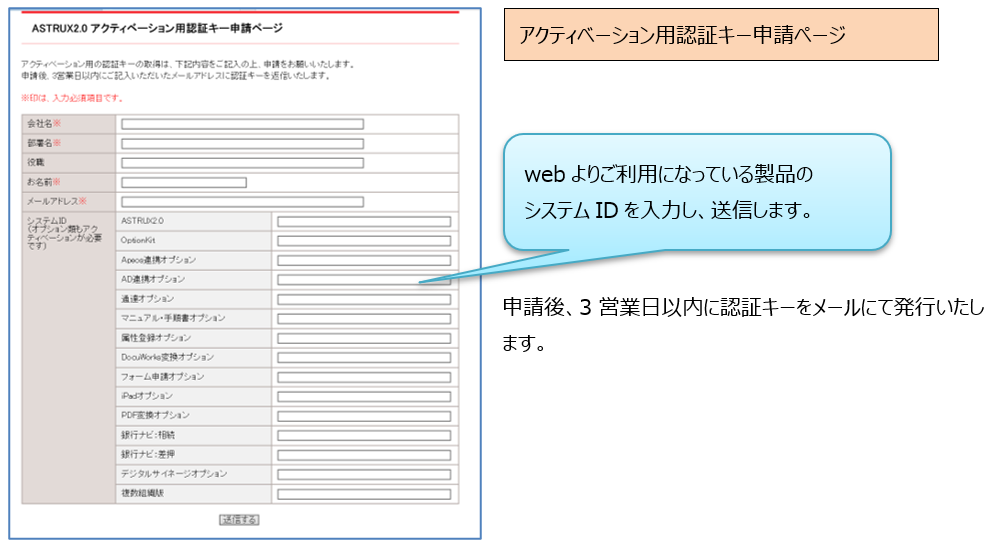Click the blue callout about システム ID

click(697, 192)
